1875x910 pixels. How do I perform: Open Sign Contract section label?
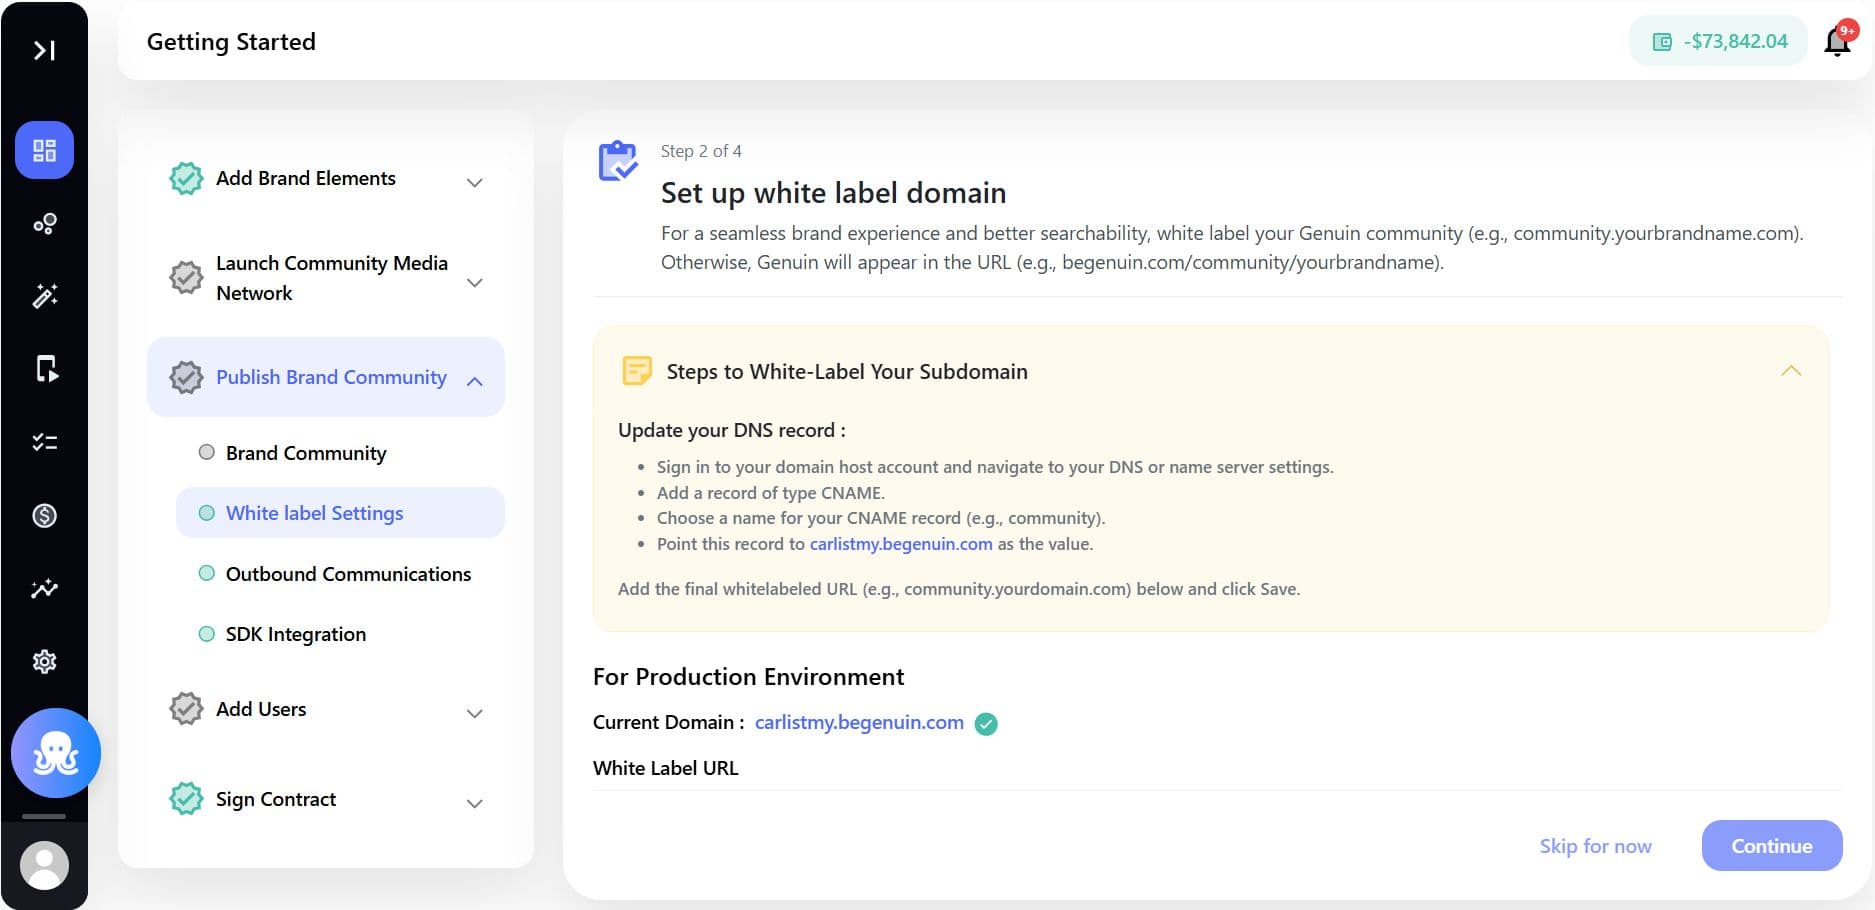[276, 799]
